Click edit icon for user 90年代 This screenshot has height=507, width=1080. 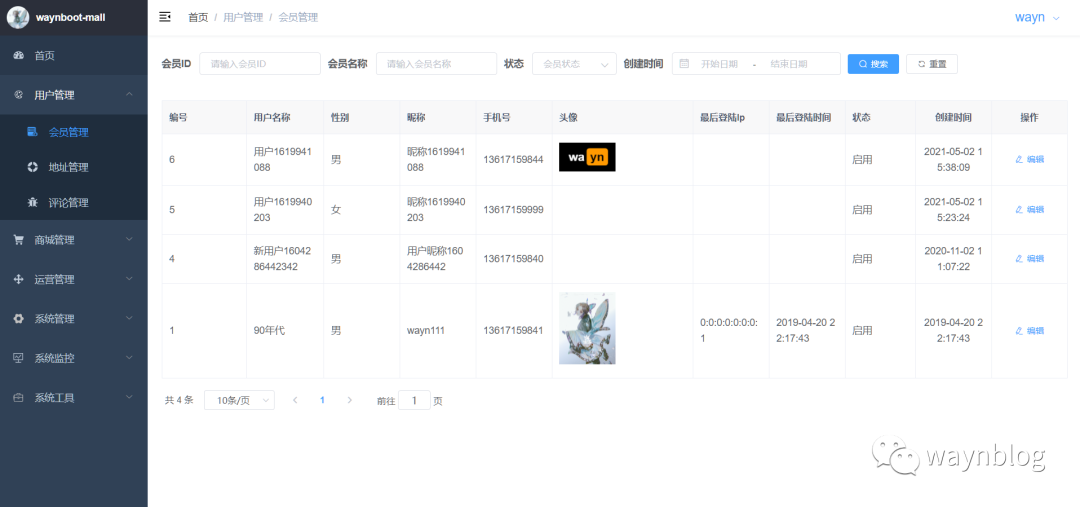(1019, 331)
